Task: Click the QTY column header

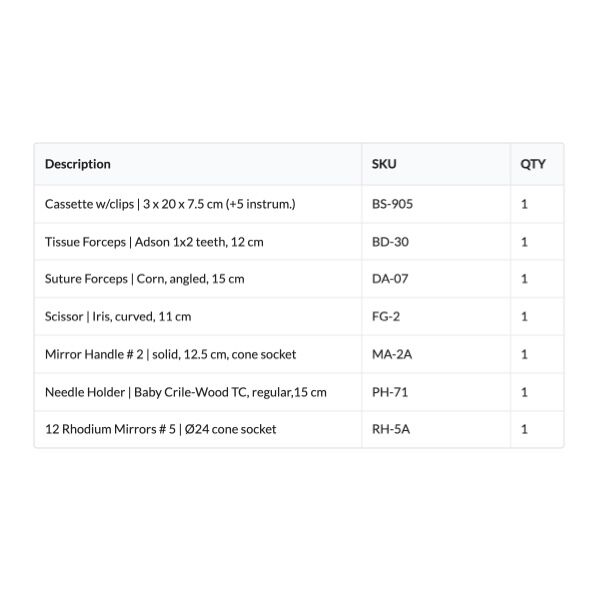Action: pos(533,164)
